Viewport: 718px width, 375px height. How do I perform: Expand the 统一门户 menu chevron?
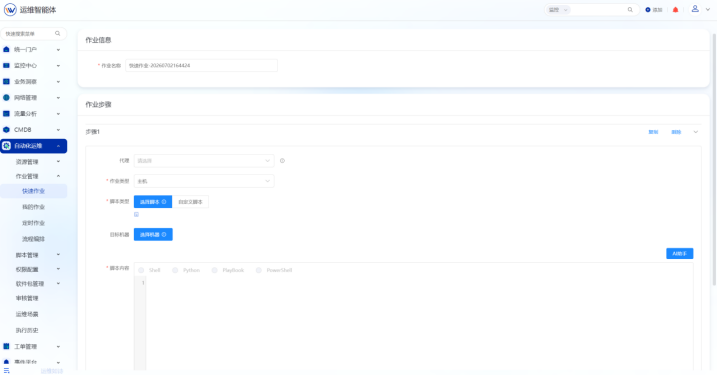[58, 49]
